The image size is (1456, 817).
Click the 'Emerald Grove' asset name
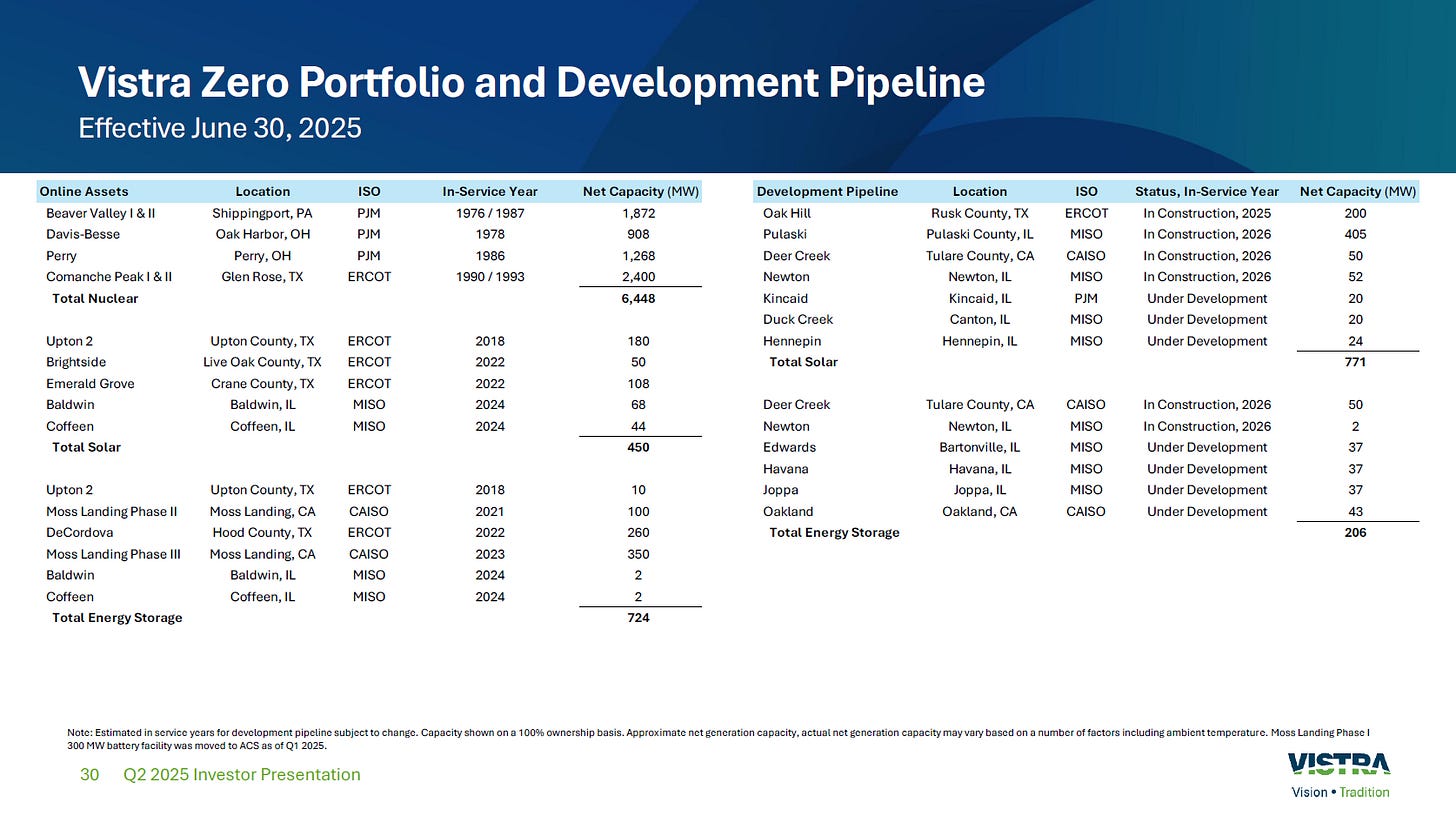90,383
